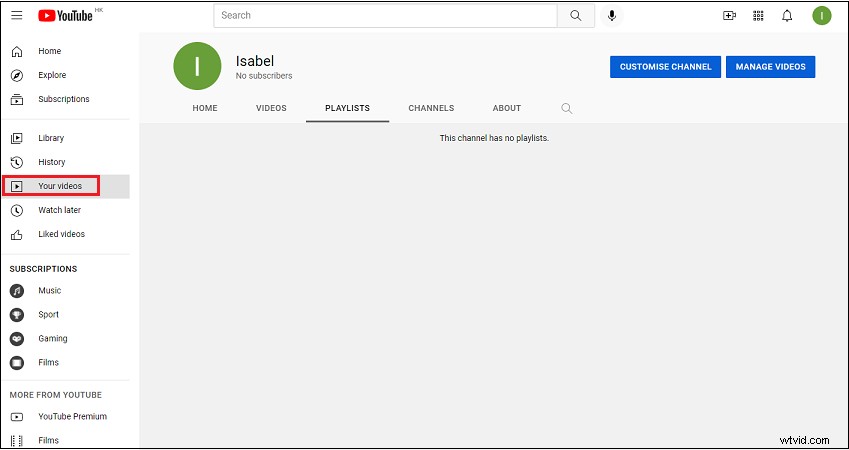849x450 pixels.
Task: Click the large Isabel channel avatar
Action: coord(197,66)
